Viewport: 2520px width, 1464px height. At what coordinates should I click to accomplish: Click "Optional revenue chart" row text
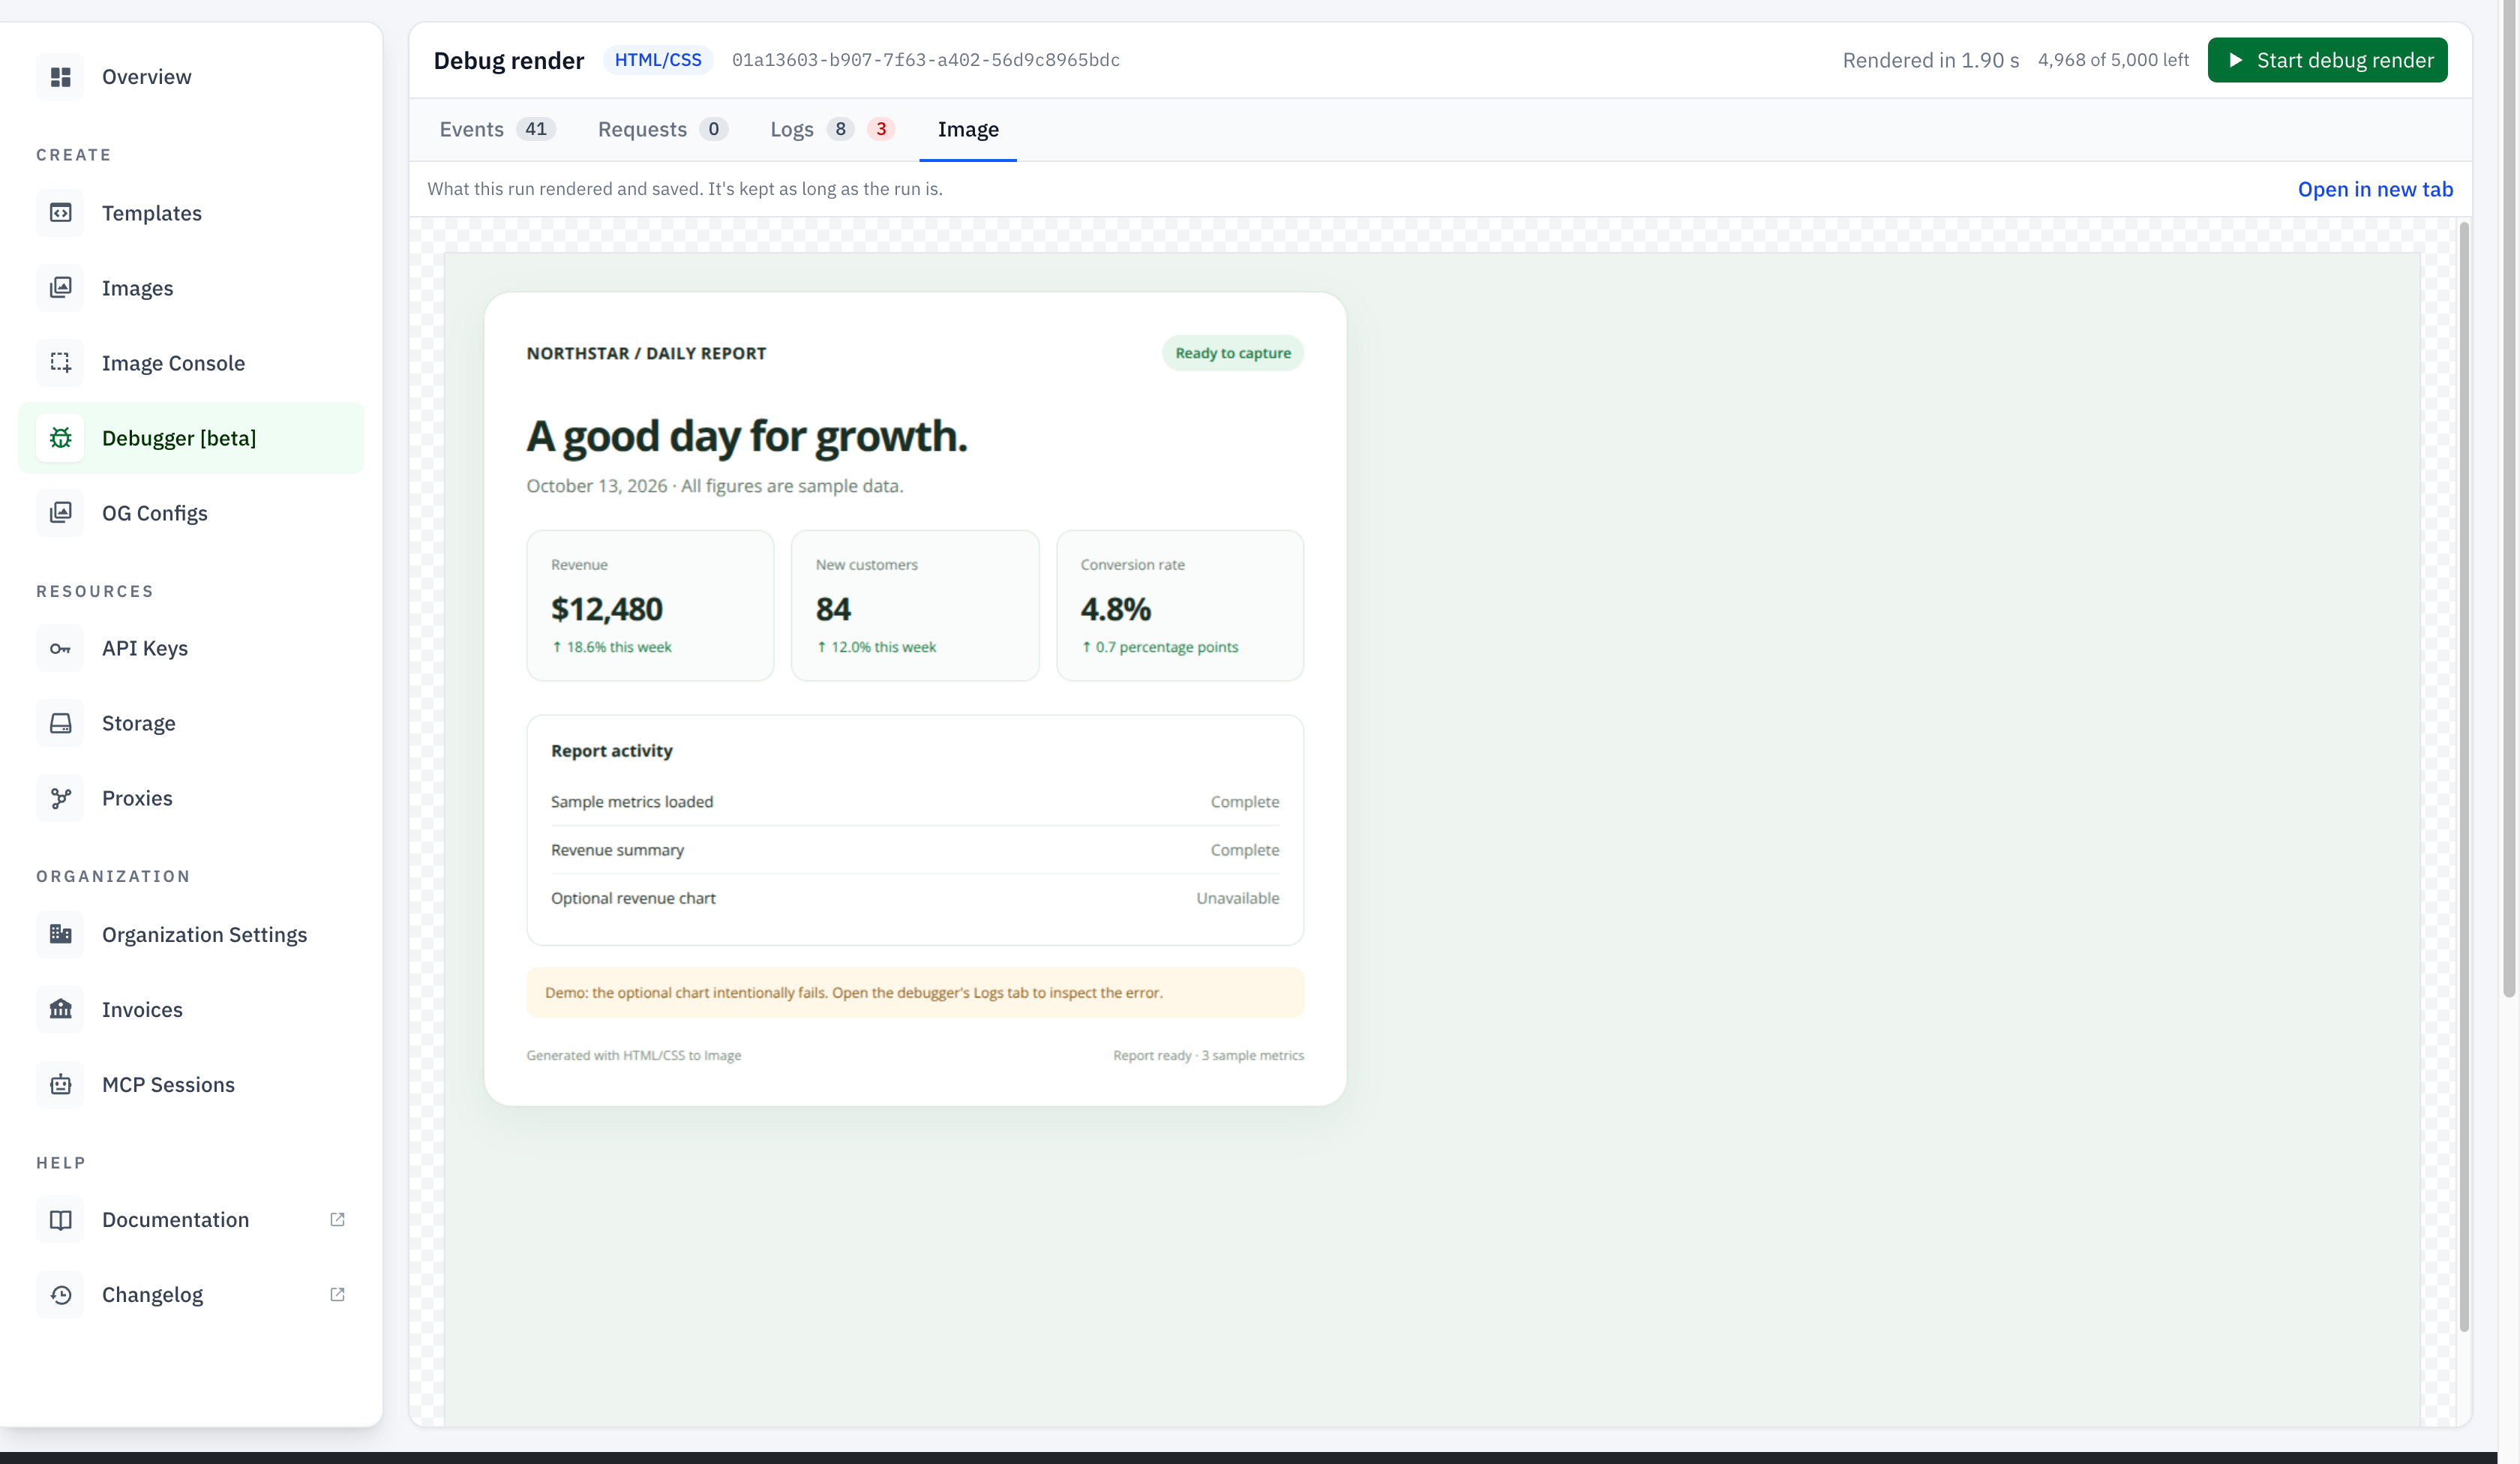pos(633,898)
